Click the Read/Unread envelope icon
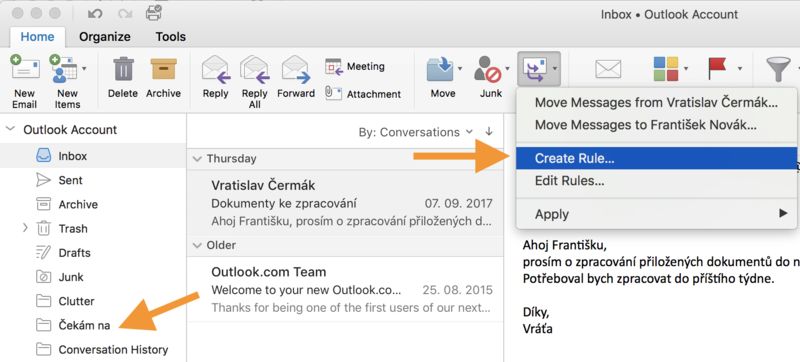Image resolution: width=800 pixels, height=362 pixels. 608,69
